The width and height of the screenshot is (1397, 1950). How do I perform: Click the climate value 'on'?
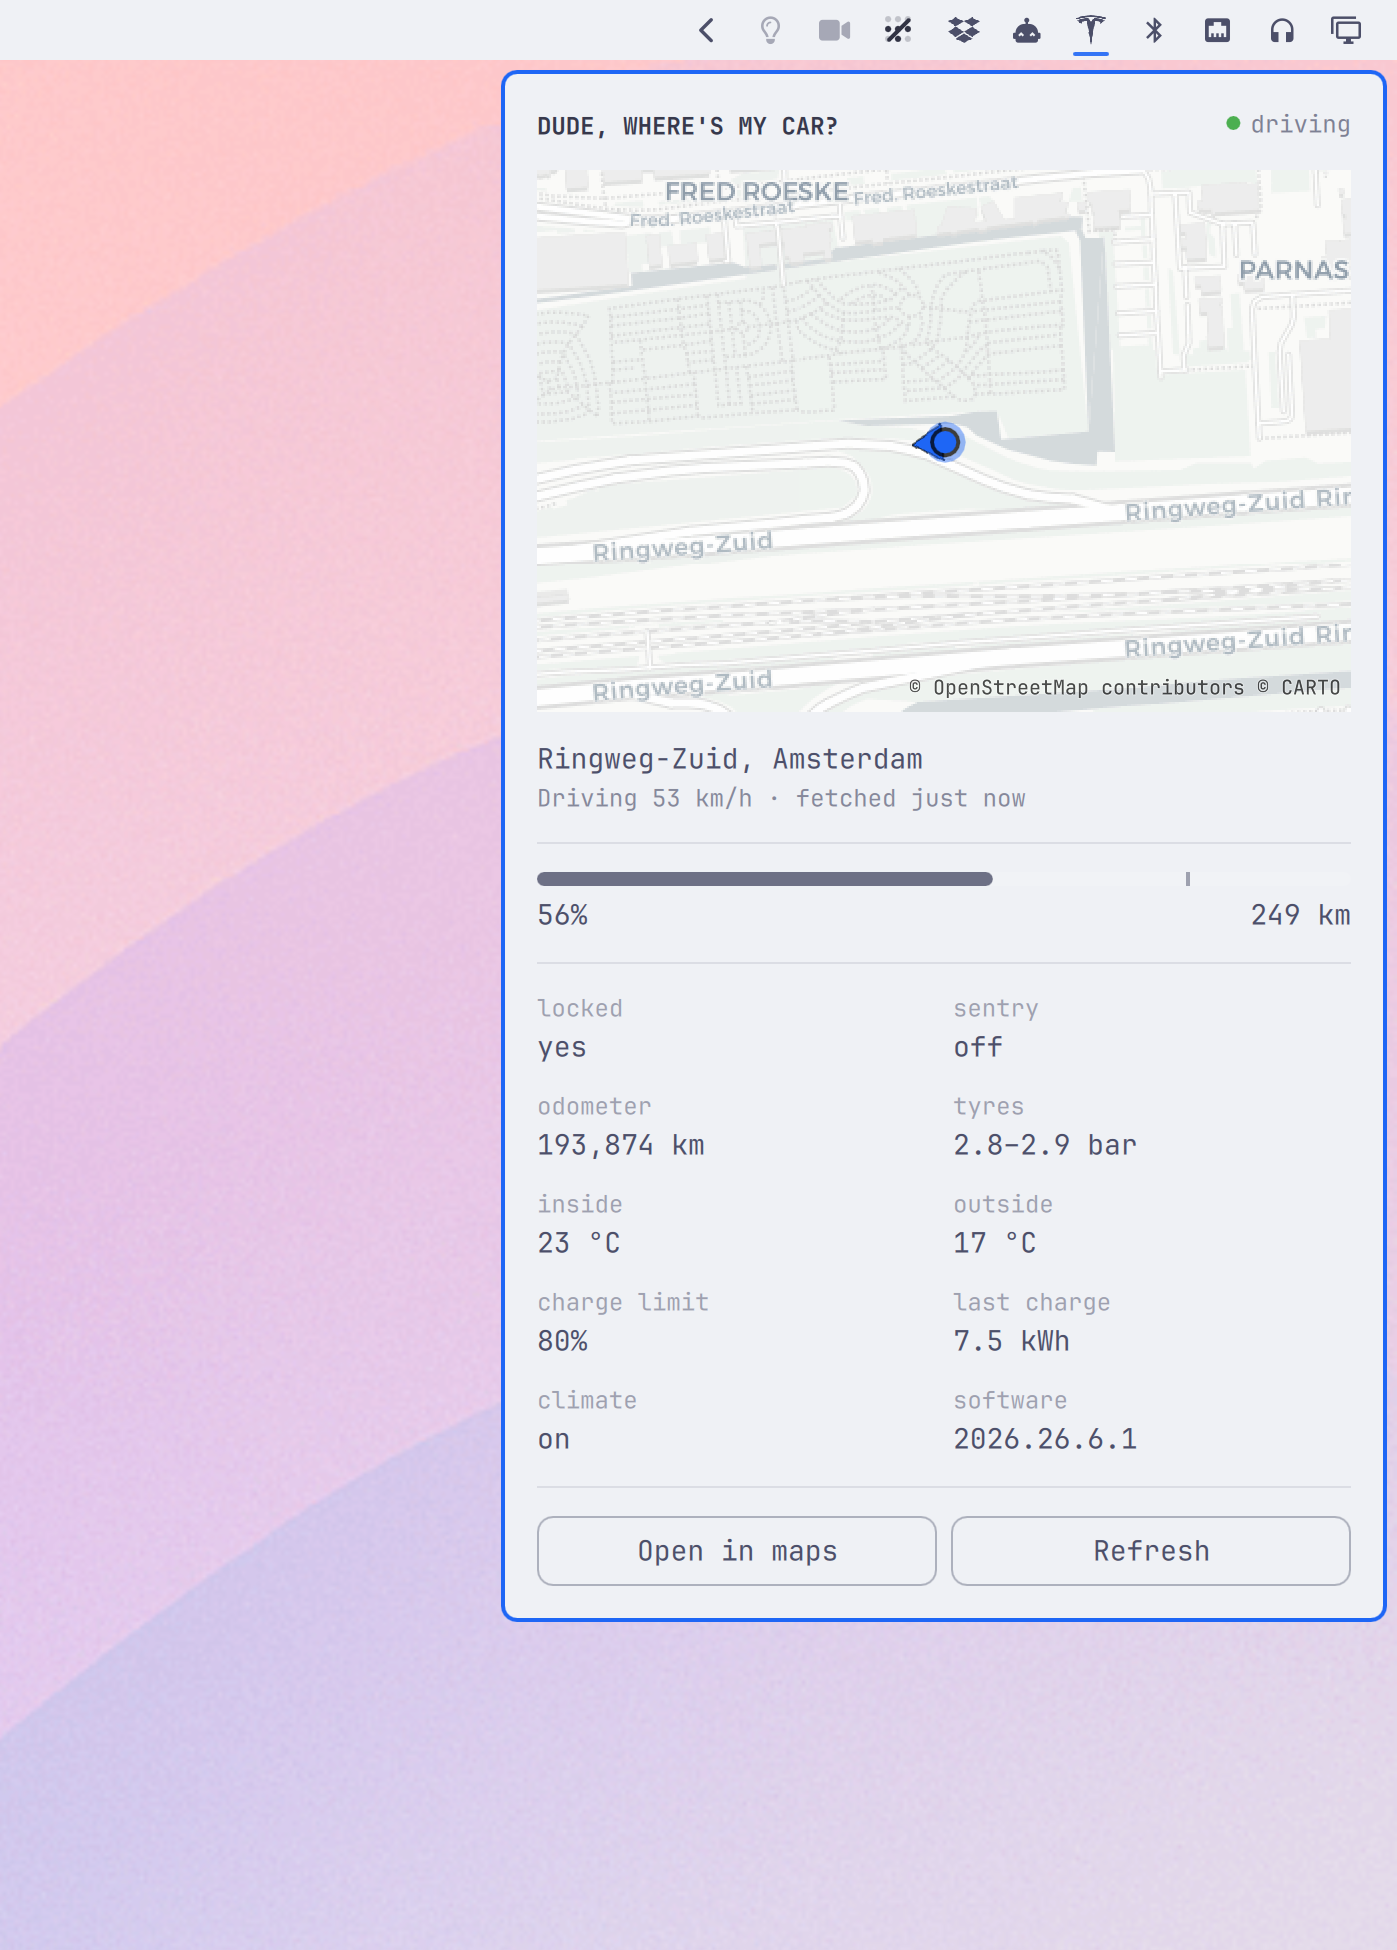(x=554, y=1440)
